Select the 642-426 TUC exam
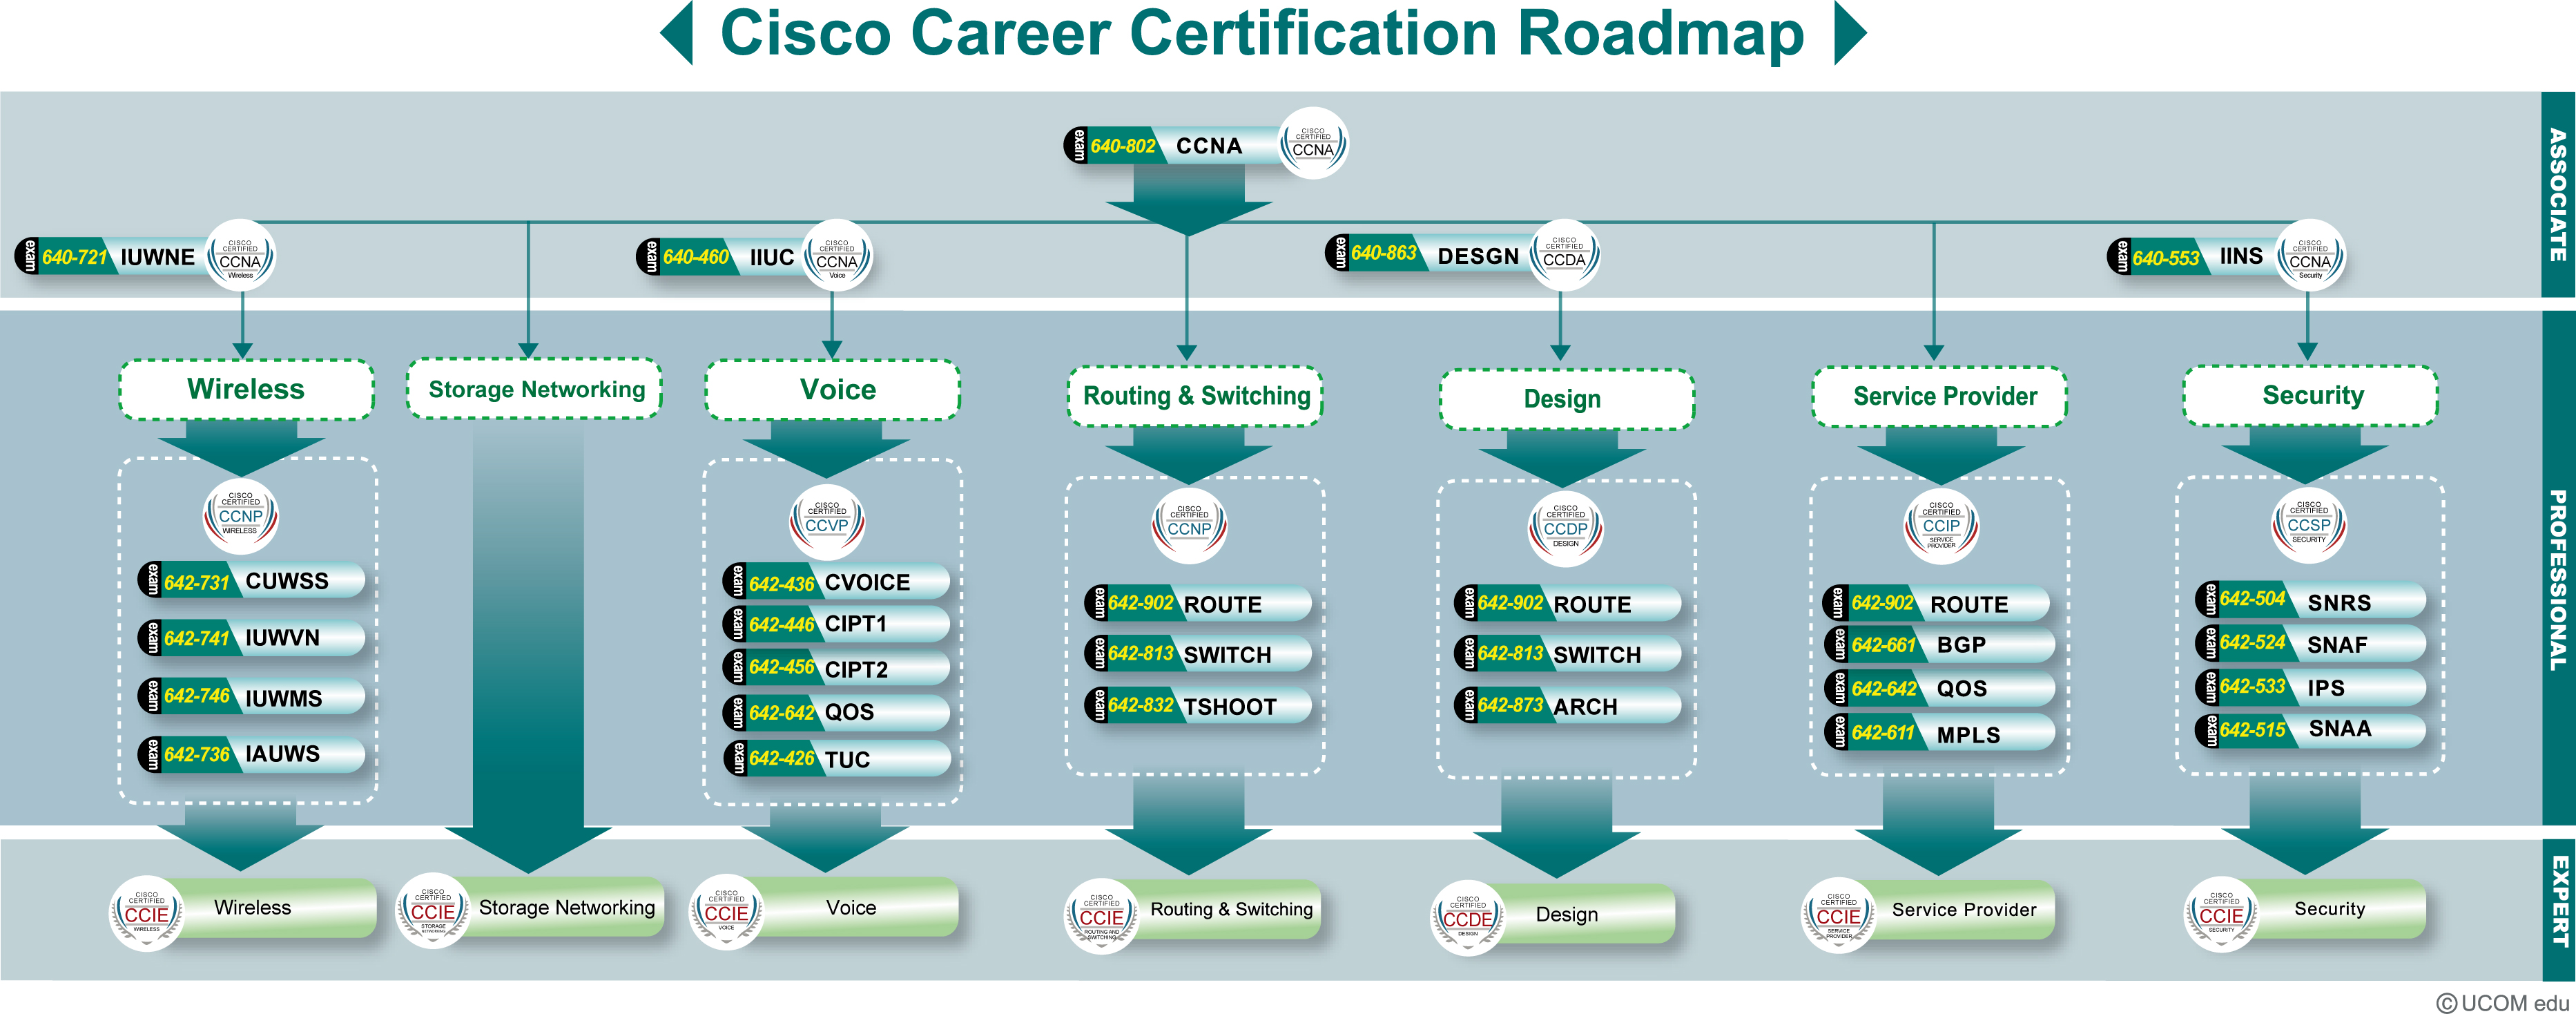This screenshot has height=1014, width=2576. tap(836, 759)
